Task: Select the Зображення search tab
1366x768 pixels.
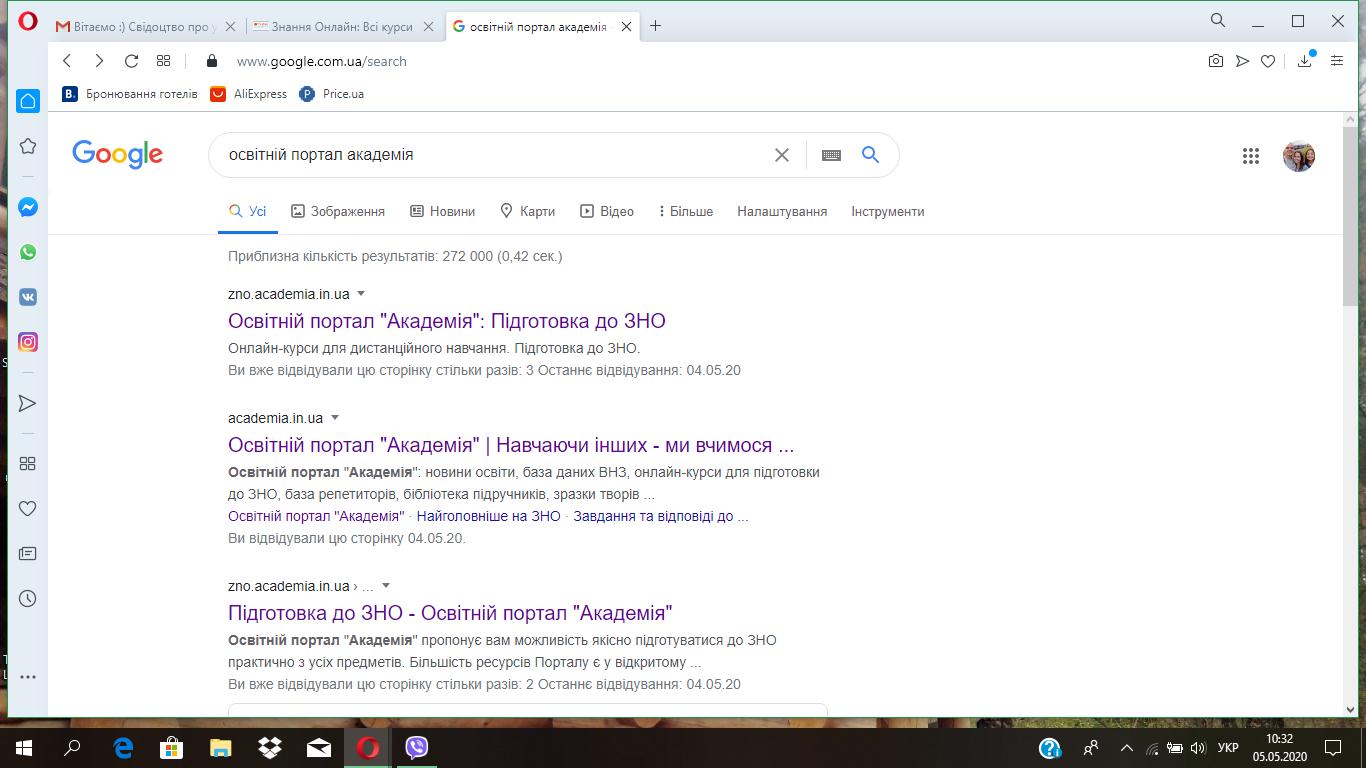Action: click(x=338, y=211)
